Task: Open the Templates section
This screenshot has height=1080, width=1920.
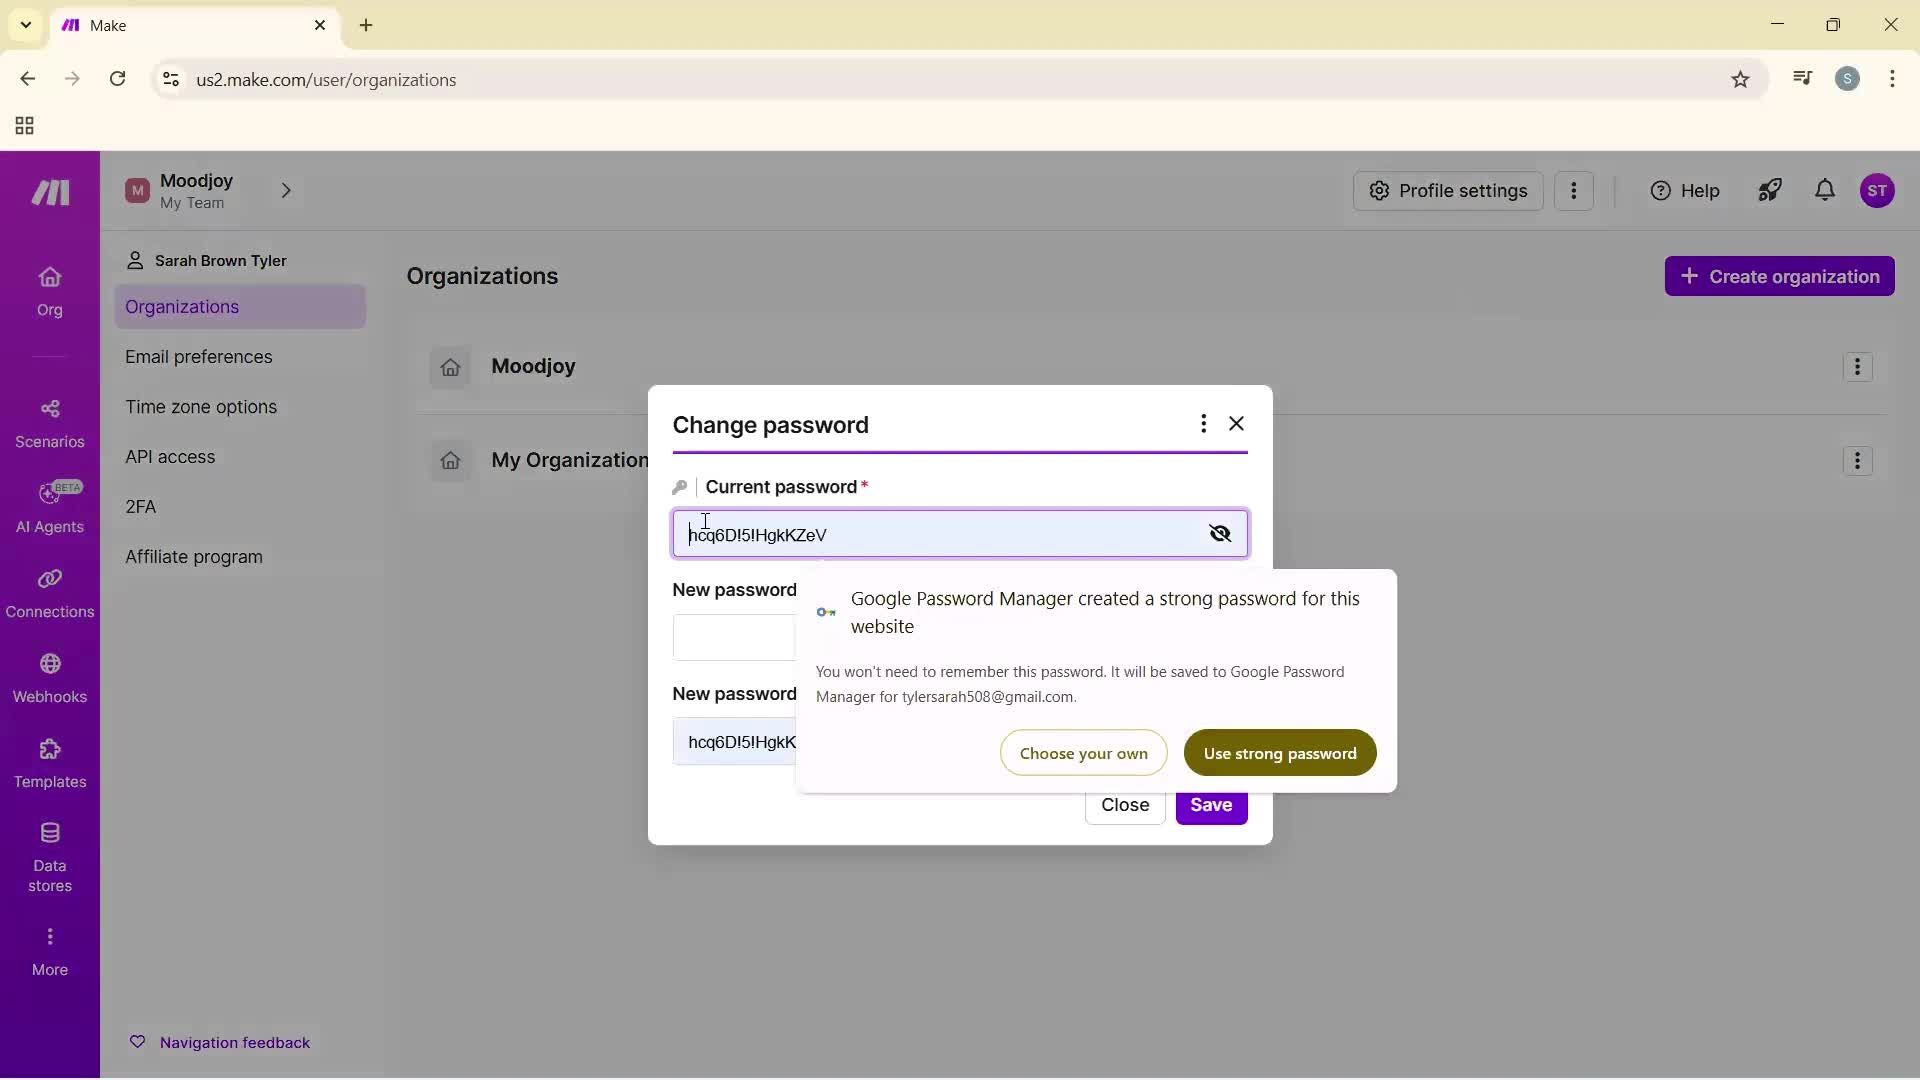Action: point(49,763)
